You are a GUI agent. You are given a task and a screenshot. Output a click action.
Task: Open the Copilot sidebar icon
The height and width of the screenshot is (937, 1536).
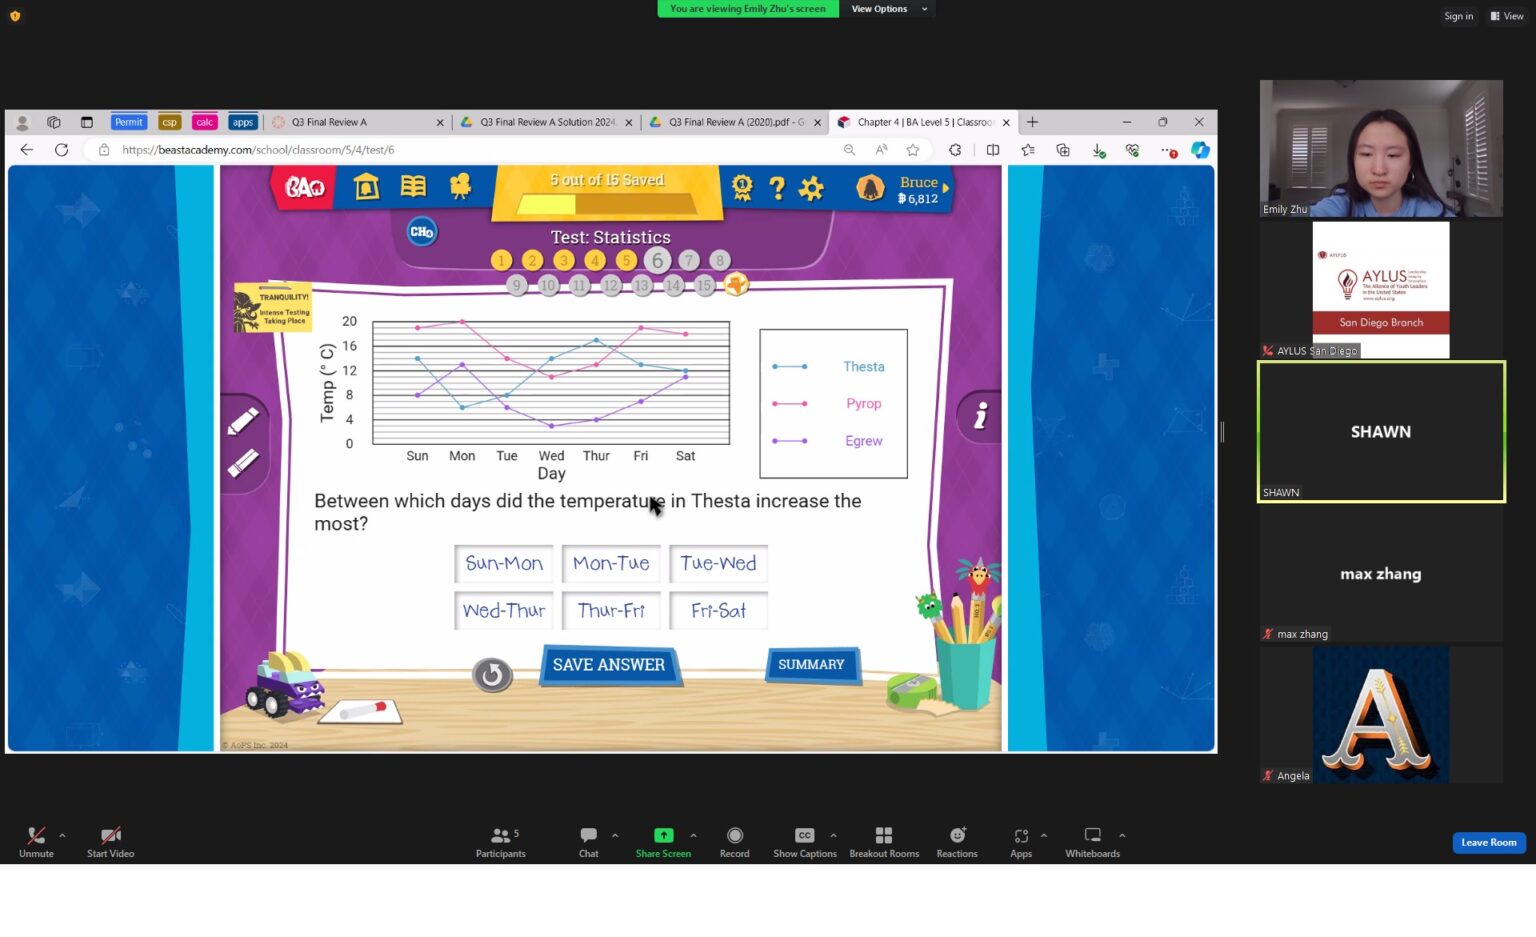1200,150
